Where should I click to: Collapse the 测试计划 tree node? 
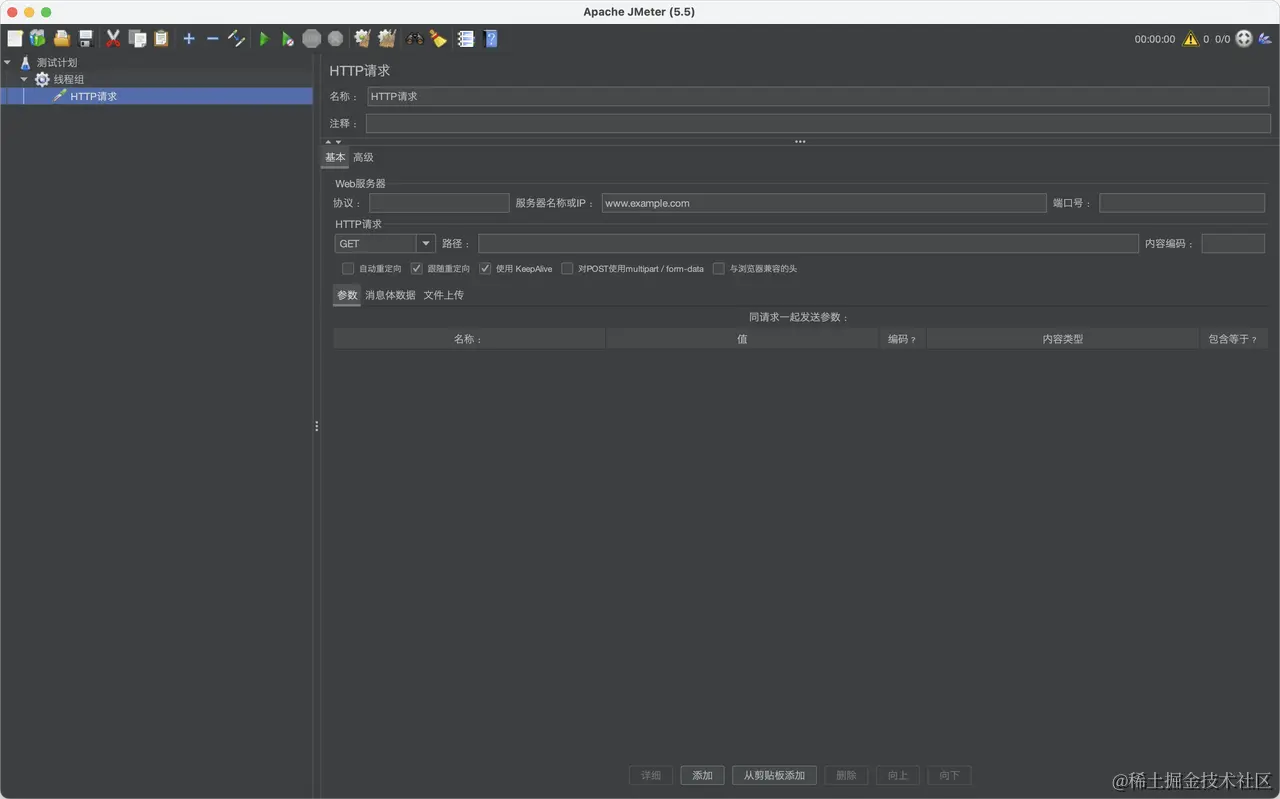[8, 63]
